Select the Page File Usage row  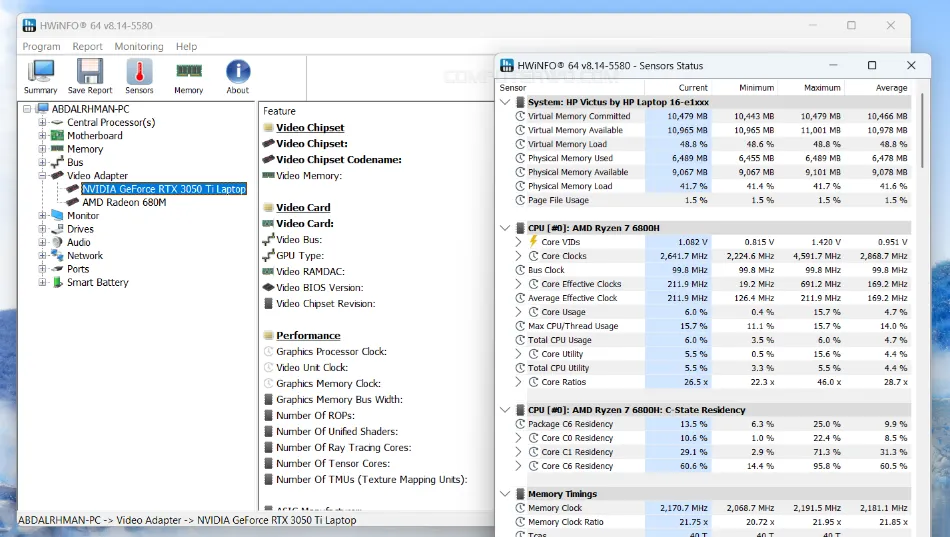click(x=712, y=200)
